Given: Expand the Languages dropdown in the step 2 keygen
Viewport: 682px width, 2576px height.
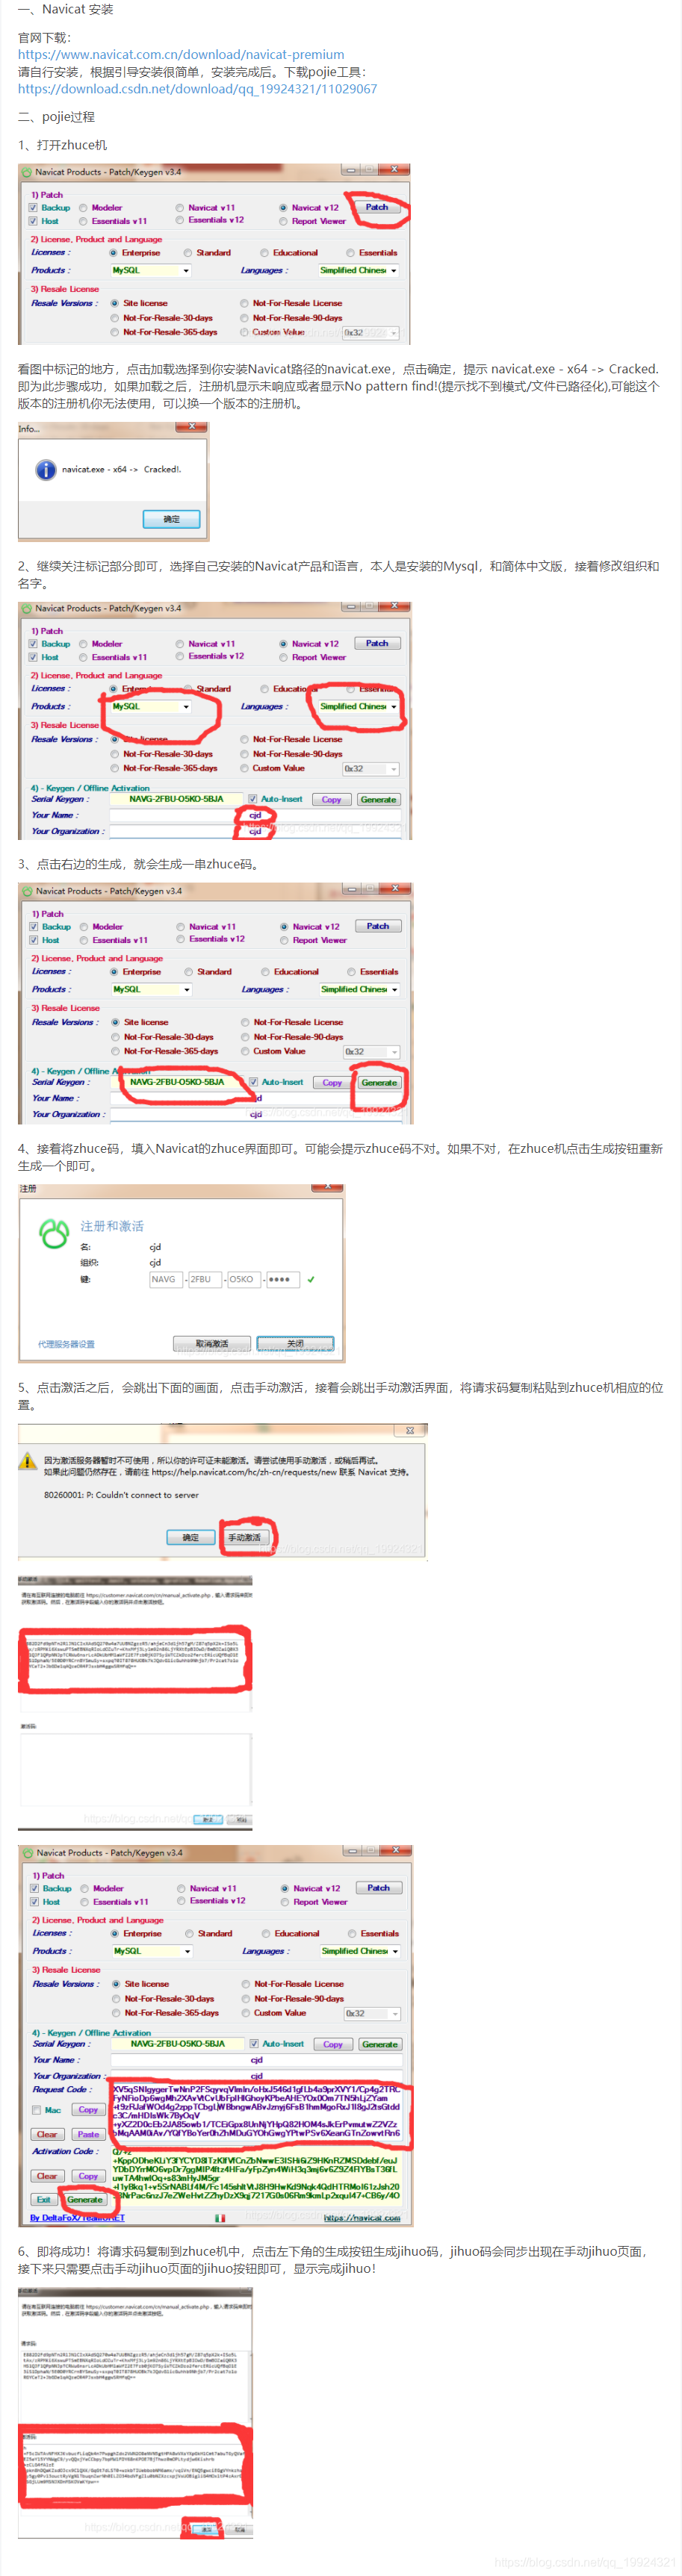Looking at the screenshot, I should tap(359, 706).
